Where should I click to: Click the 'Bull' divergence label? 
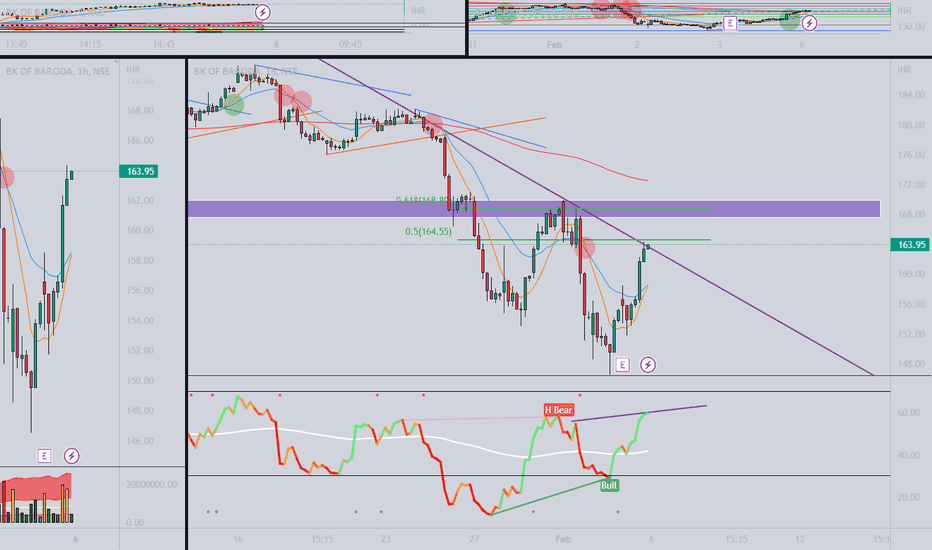point(609,485)
